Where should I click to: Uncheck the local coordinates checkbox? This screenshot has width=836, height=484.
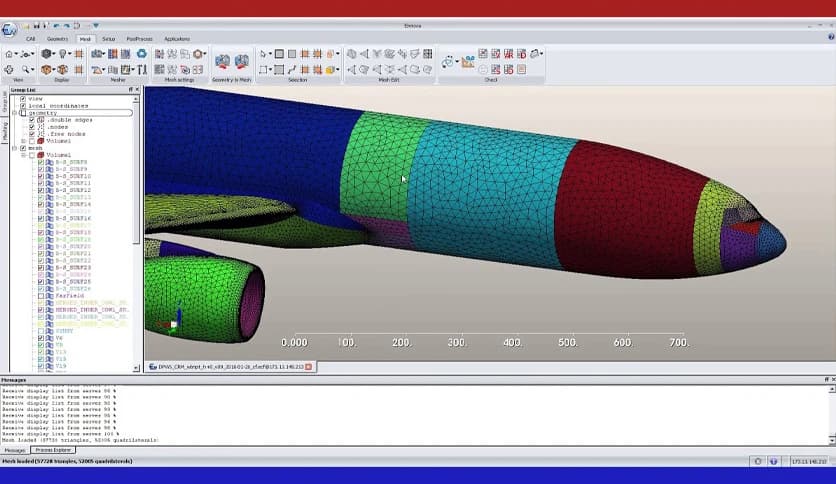coord(23,106)
